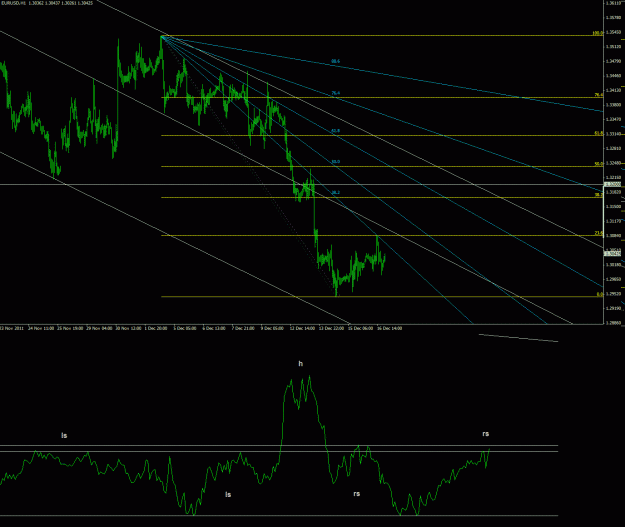Click the yellow 0.0 retracement label at right
Image resolution: width=625 pixels, height=527 pixels.
point(599,294)
